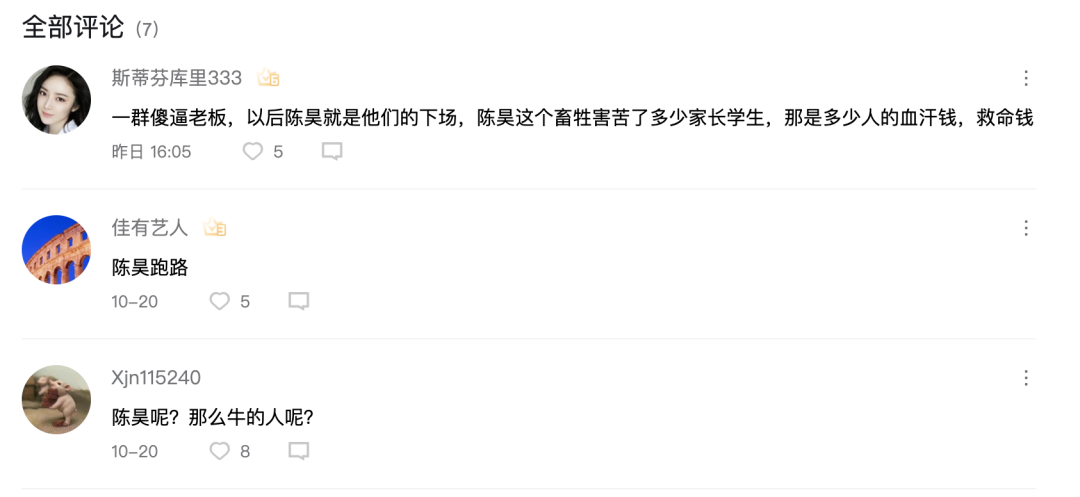Click the avatar of 斯蒂芬库里333
1080x497 pixels.
point(56,100)
